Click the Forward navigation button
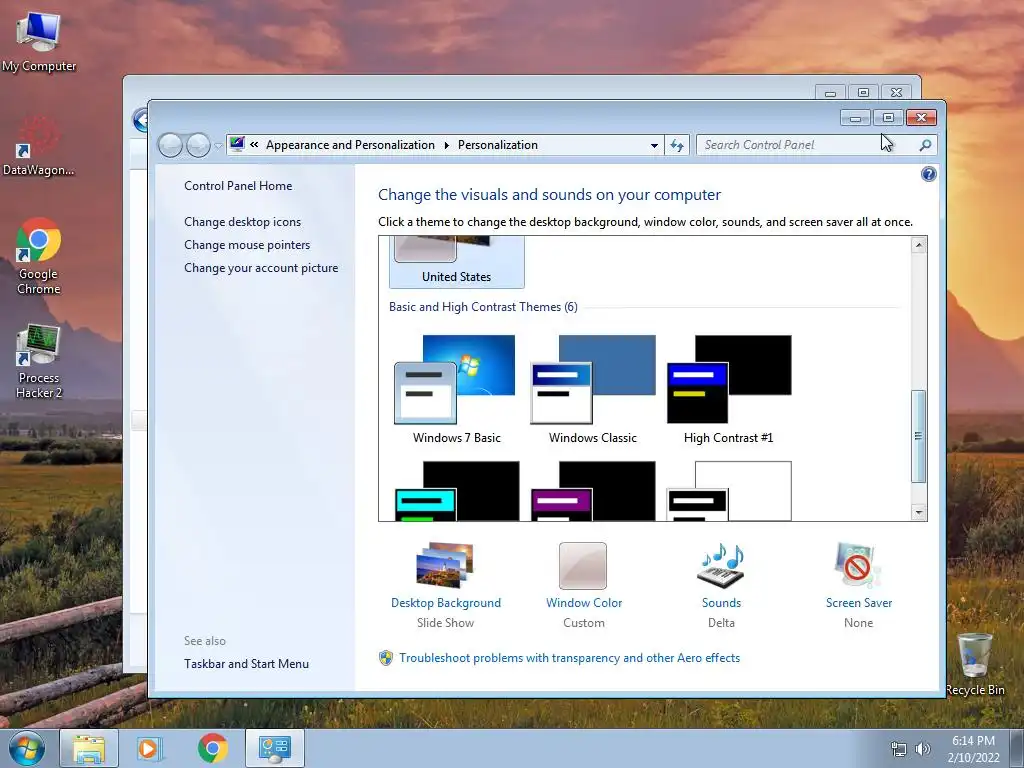Screen dimensions: 1024x768 [x=198, y=145]
